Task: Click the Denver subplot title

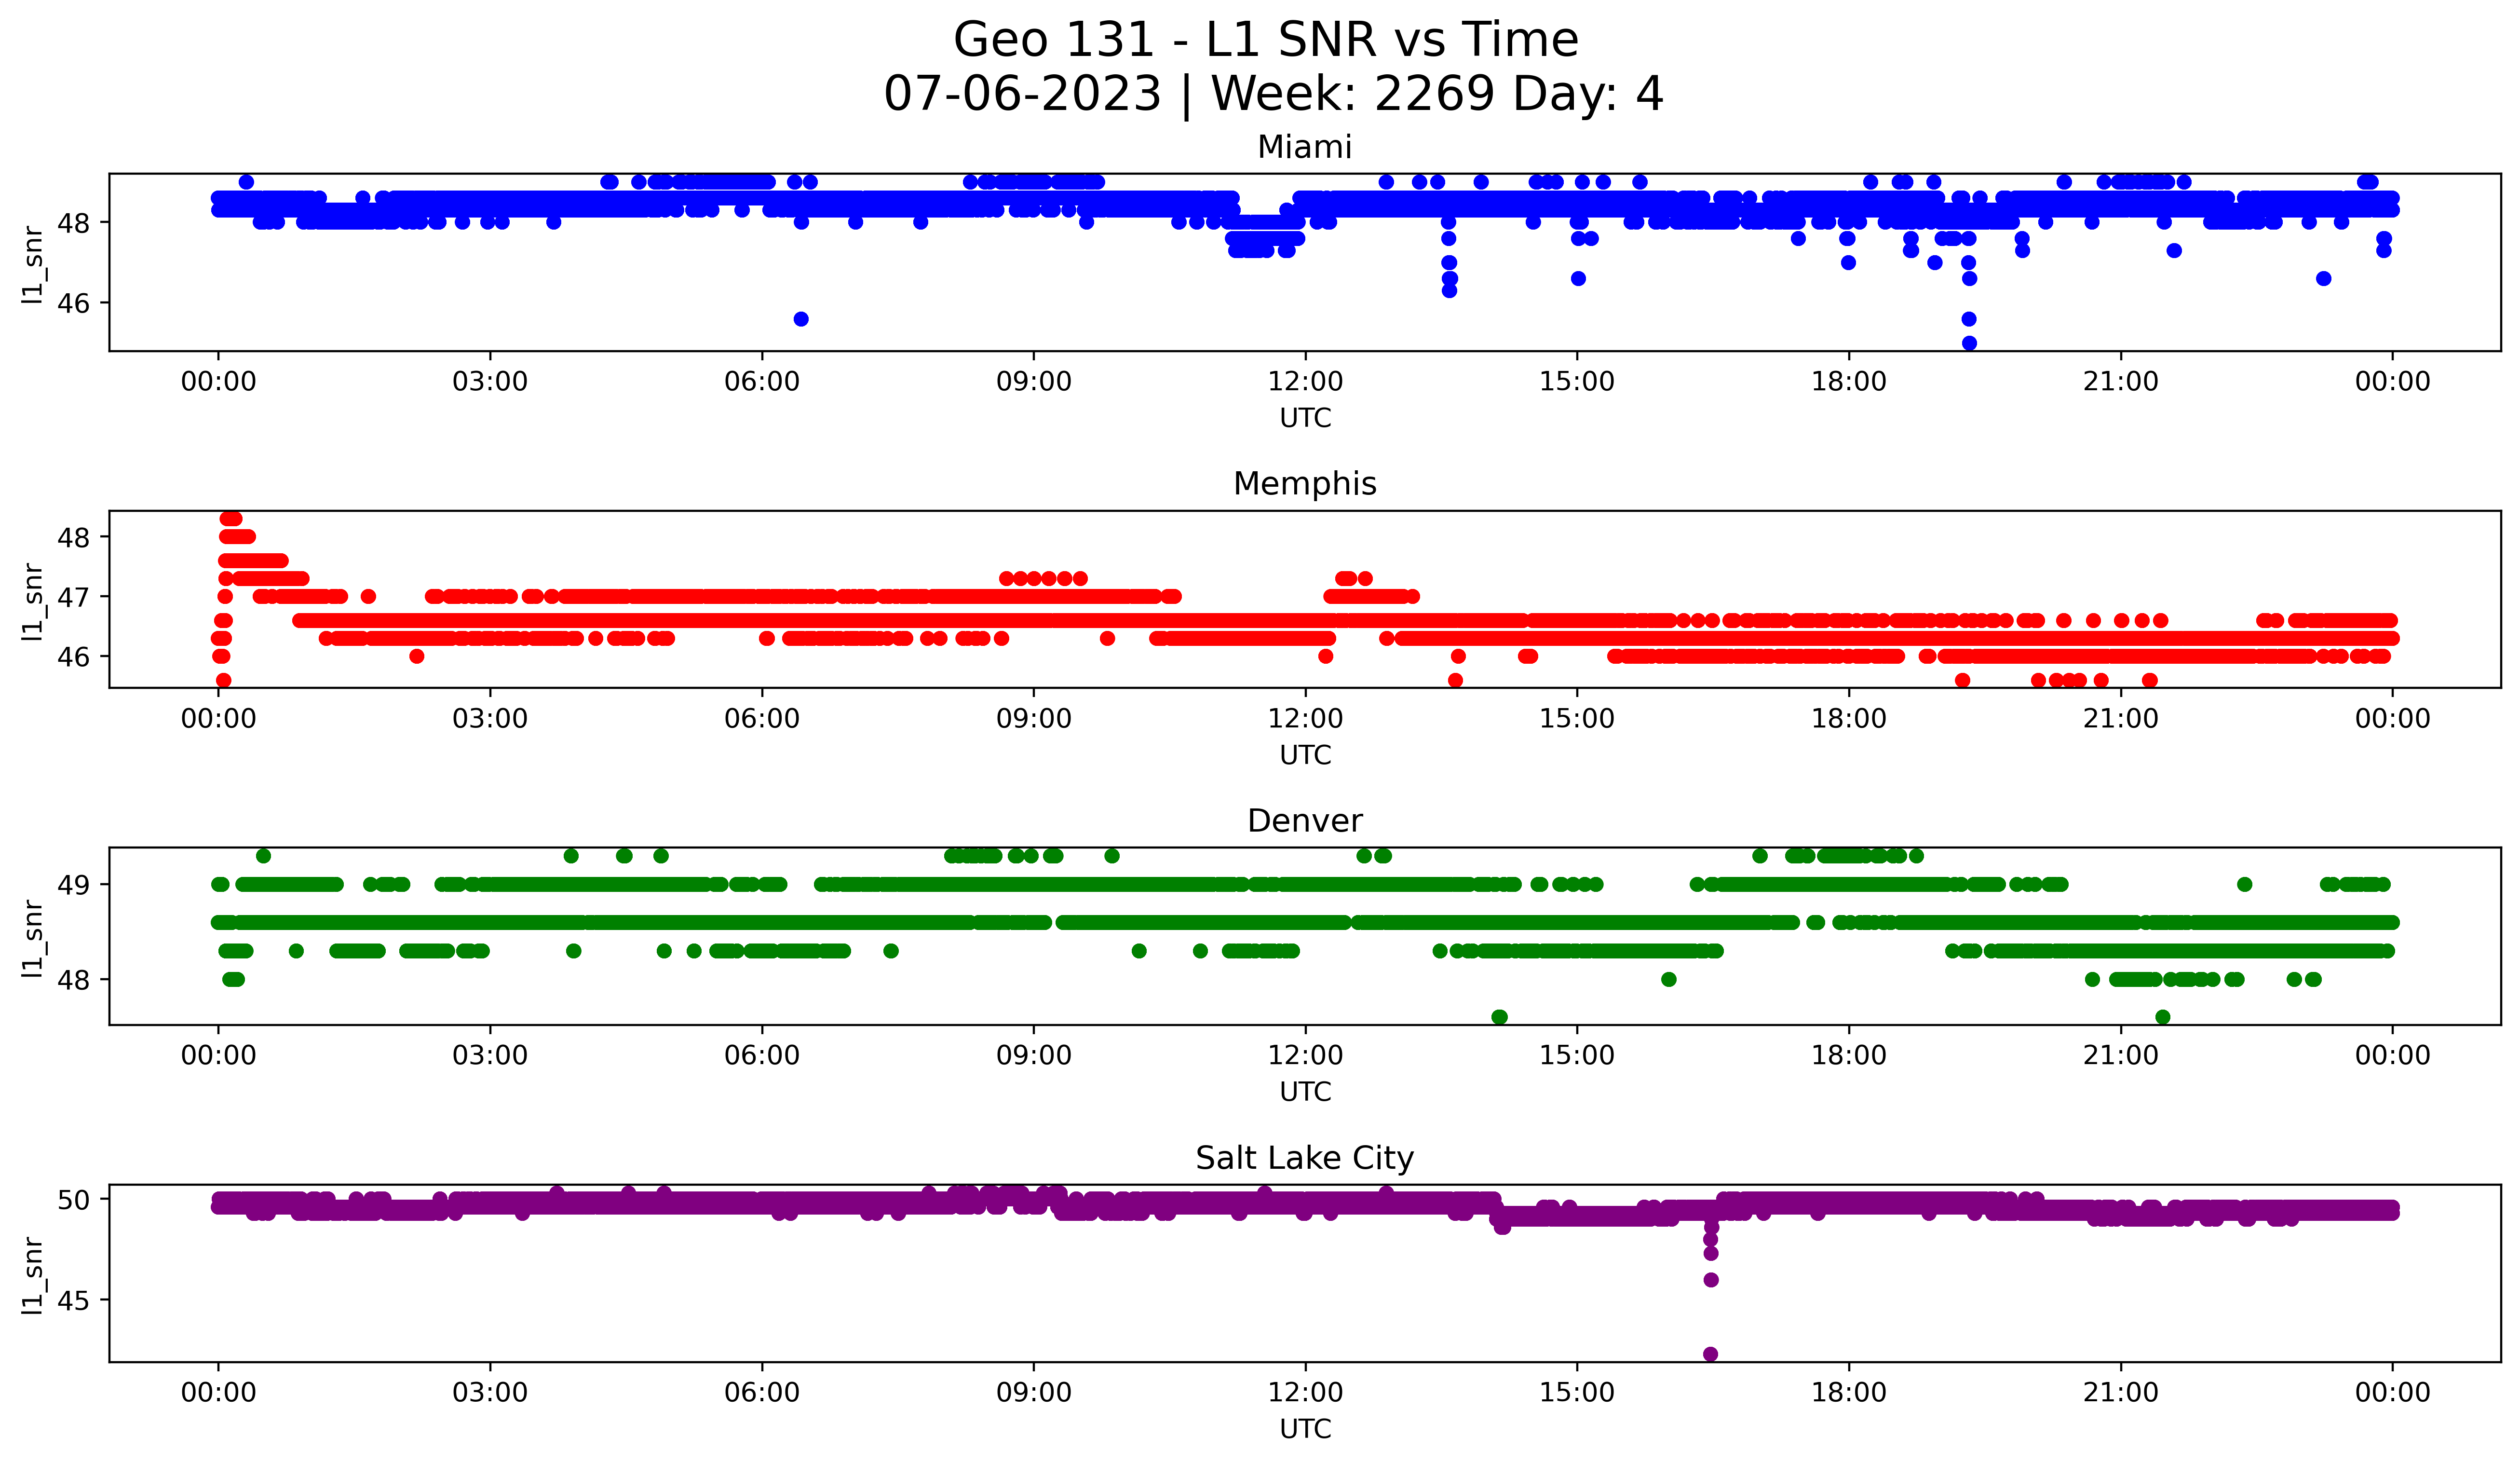Action: tap(1304, 821)
